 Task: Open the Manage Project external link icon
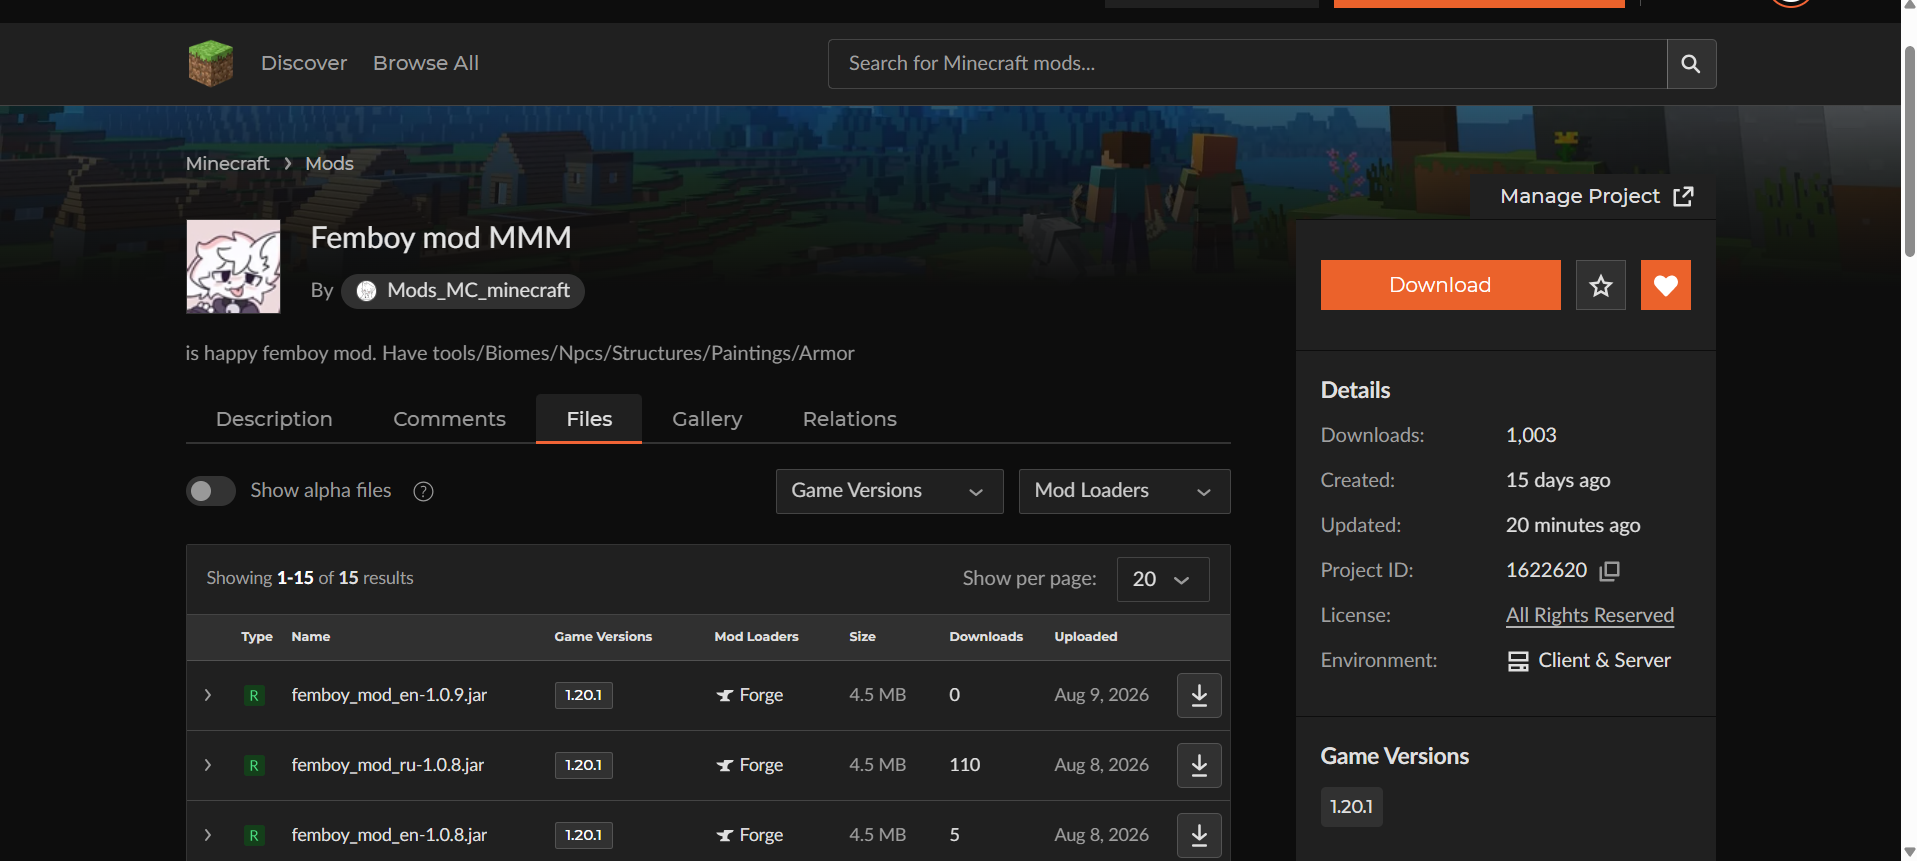[x=1683, y=196]
